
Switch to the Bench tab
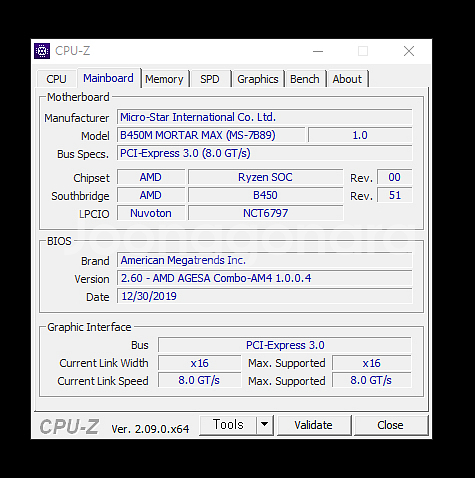tap(305, 79)
